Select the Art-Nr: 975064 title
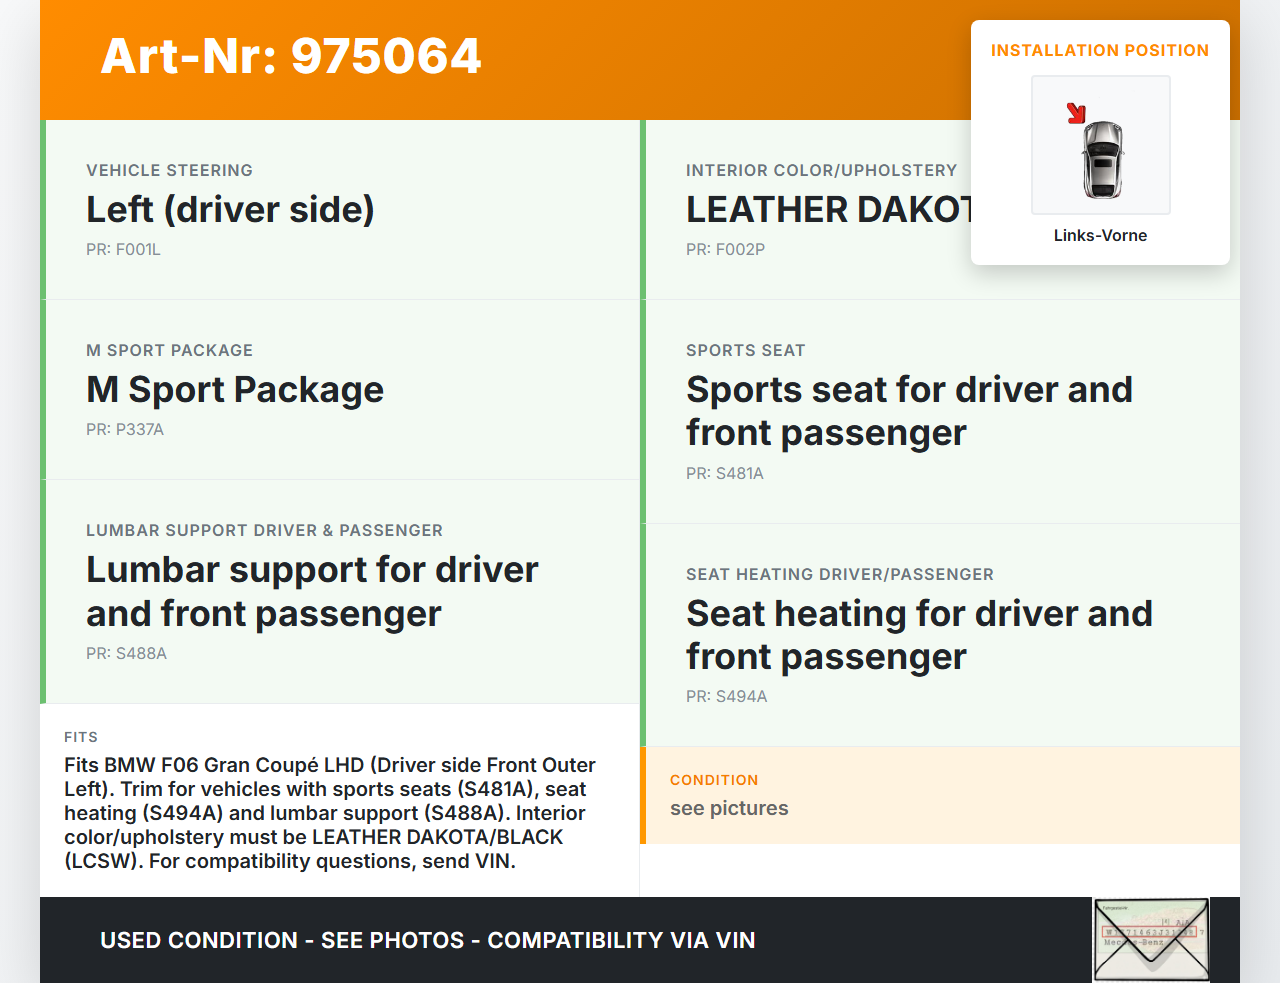 tap(291, 57)
